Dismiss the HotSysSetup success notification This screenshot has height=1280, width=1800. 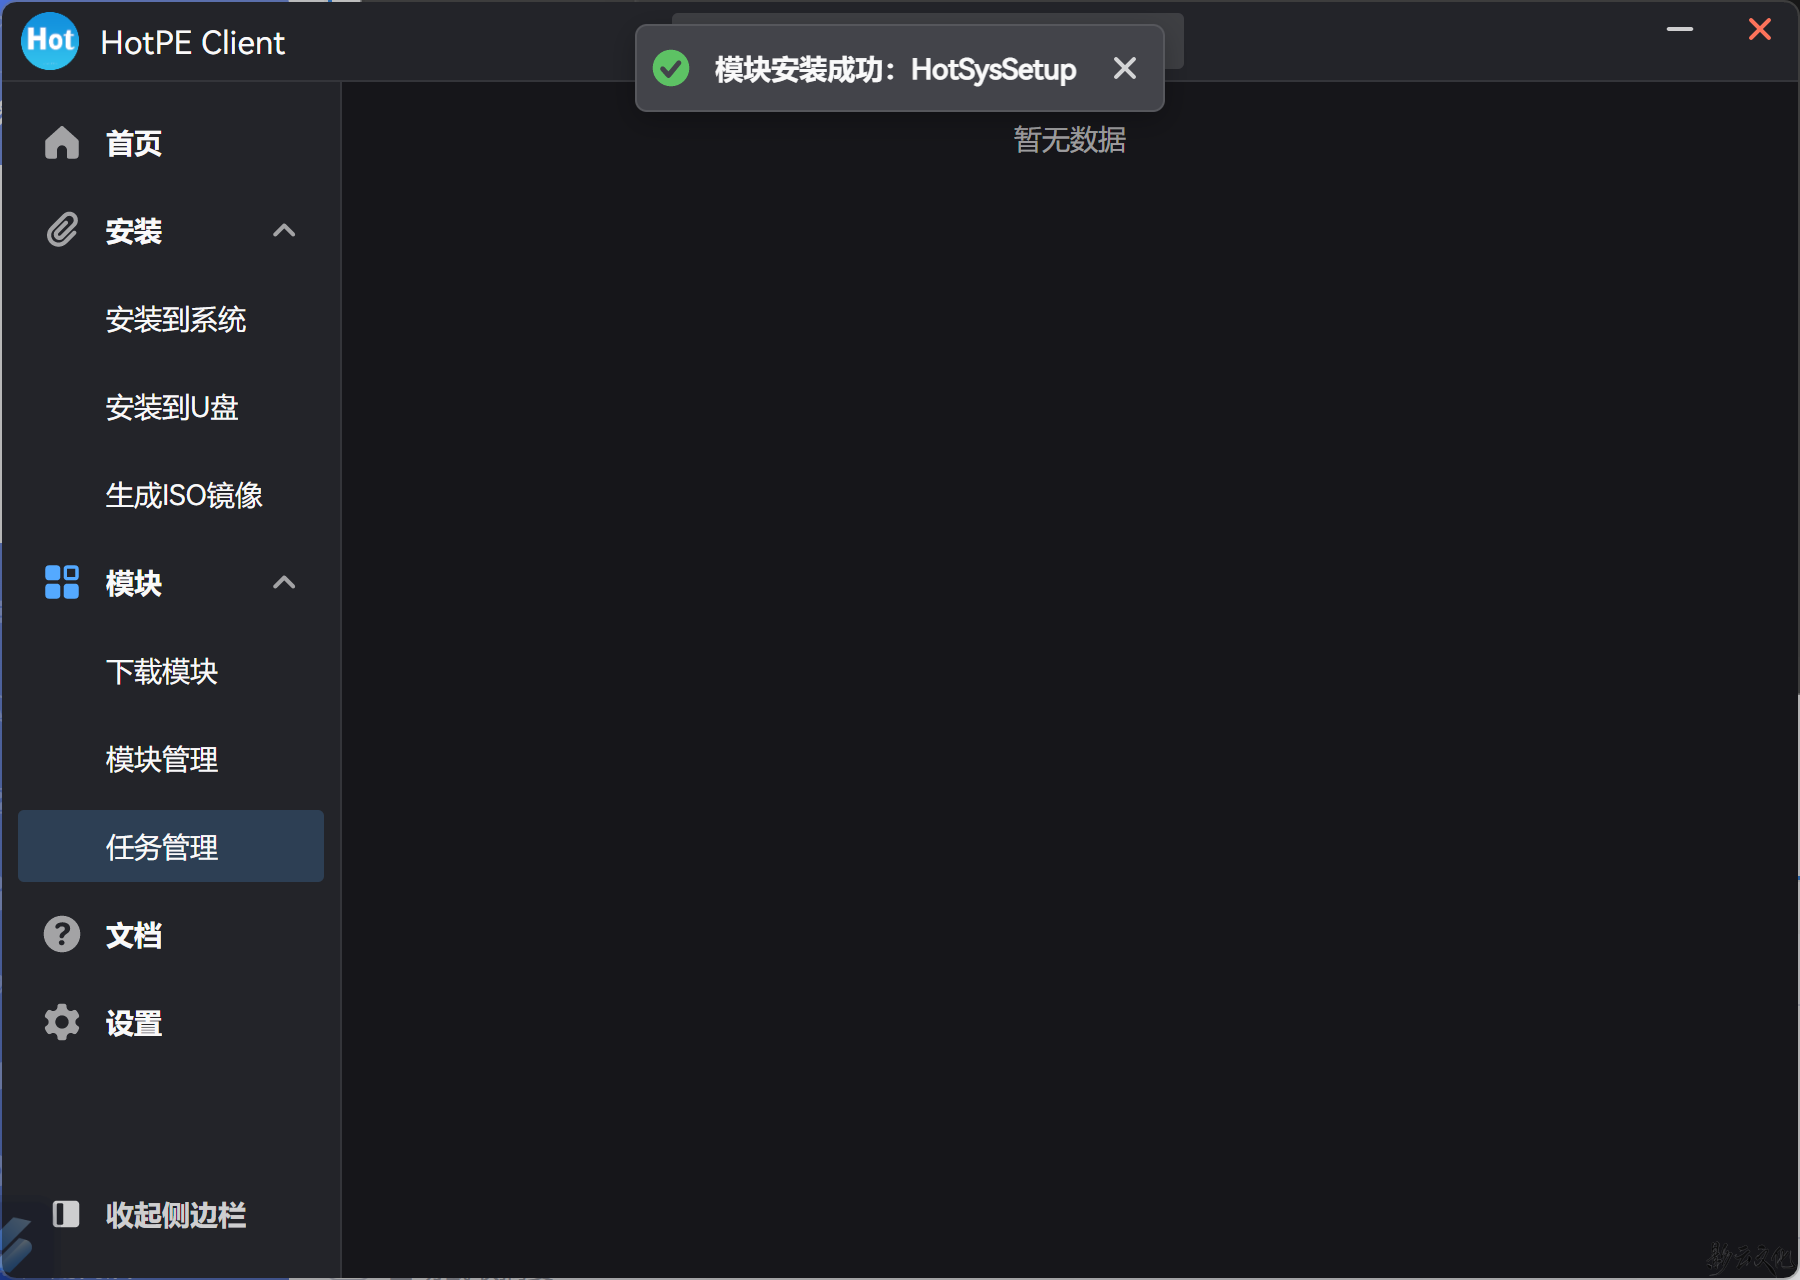1125,68
